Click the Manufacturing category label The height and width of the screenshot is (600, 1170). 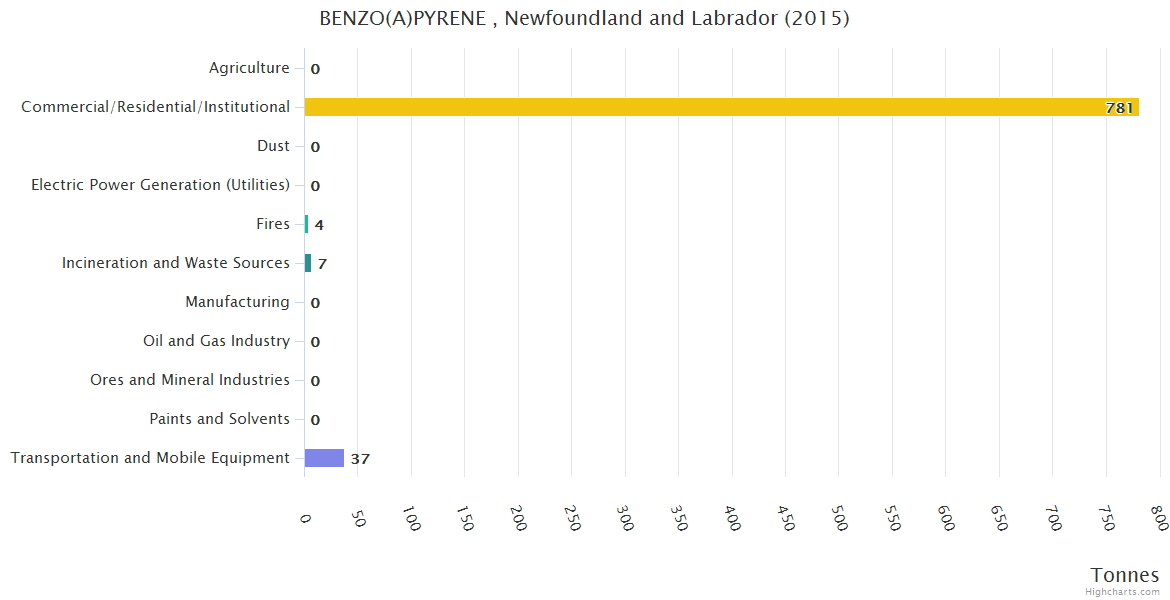tap(237, 302)
